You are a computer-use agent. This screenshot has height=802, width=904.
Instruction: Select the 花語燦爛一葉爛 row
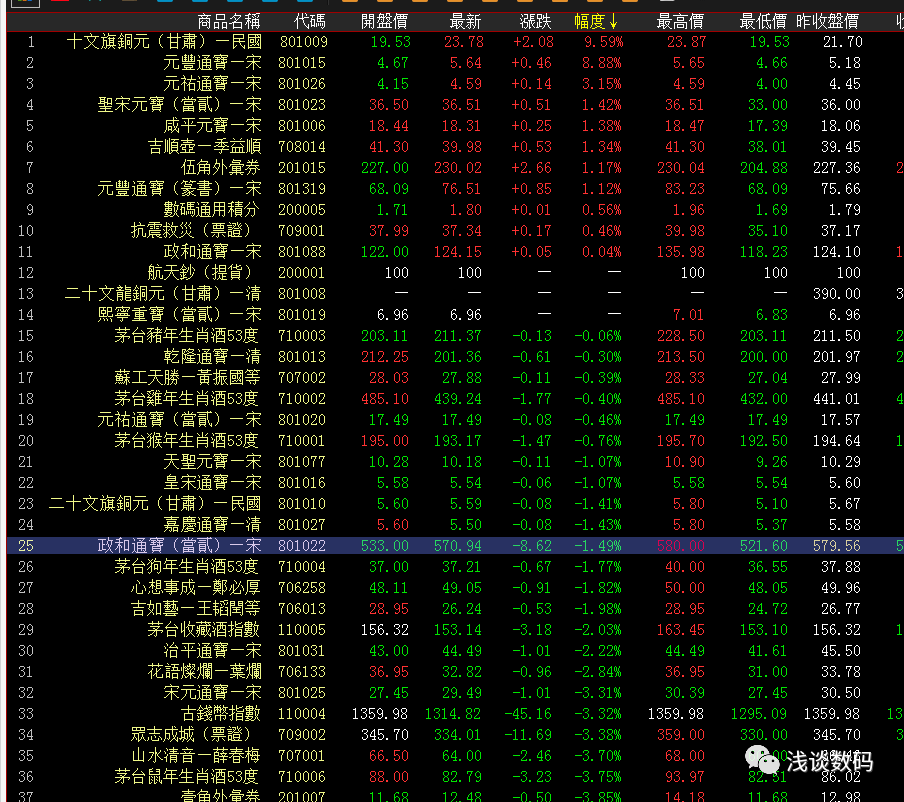455,672
